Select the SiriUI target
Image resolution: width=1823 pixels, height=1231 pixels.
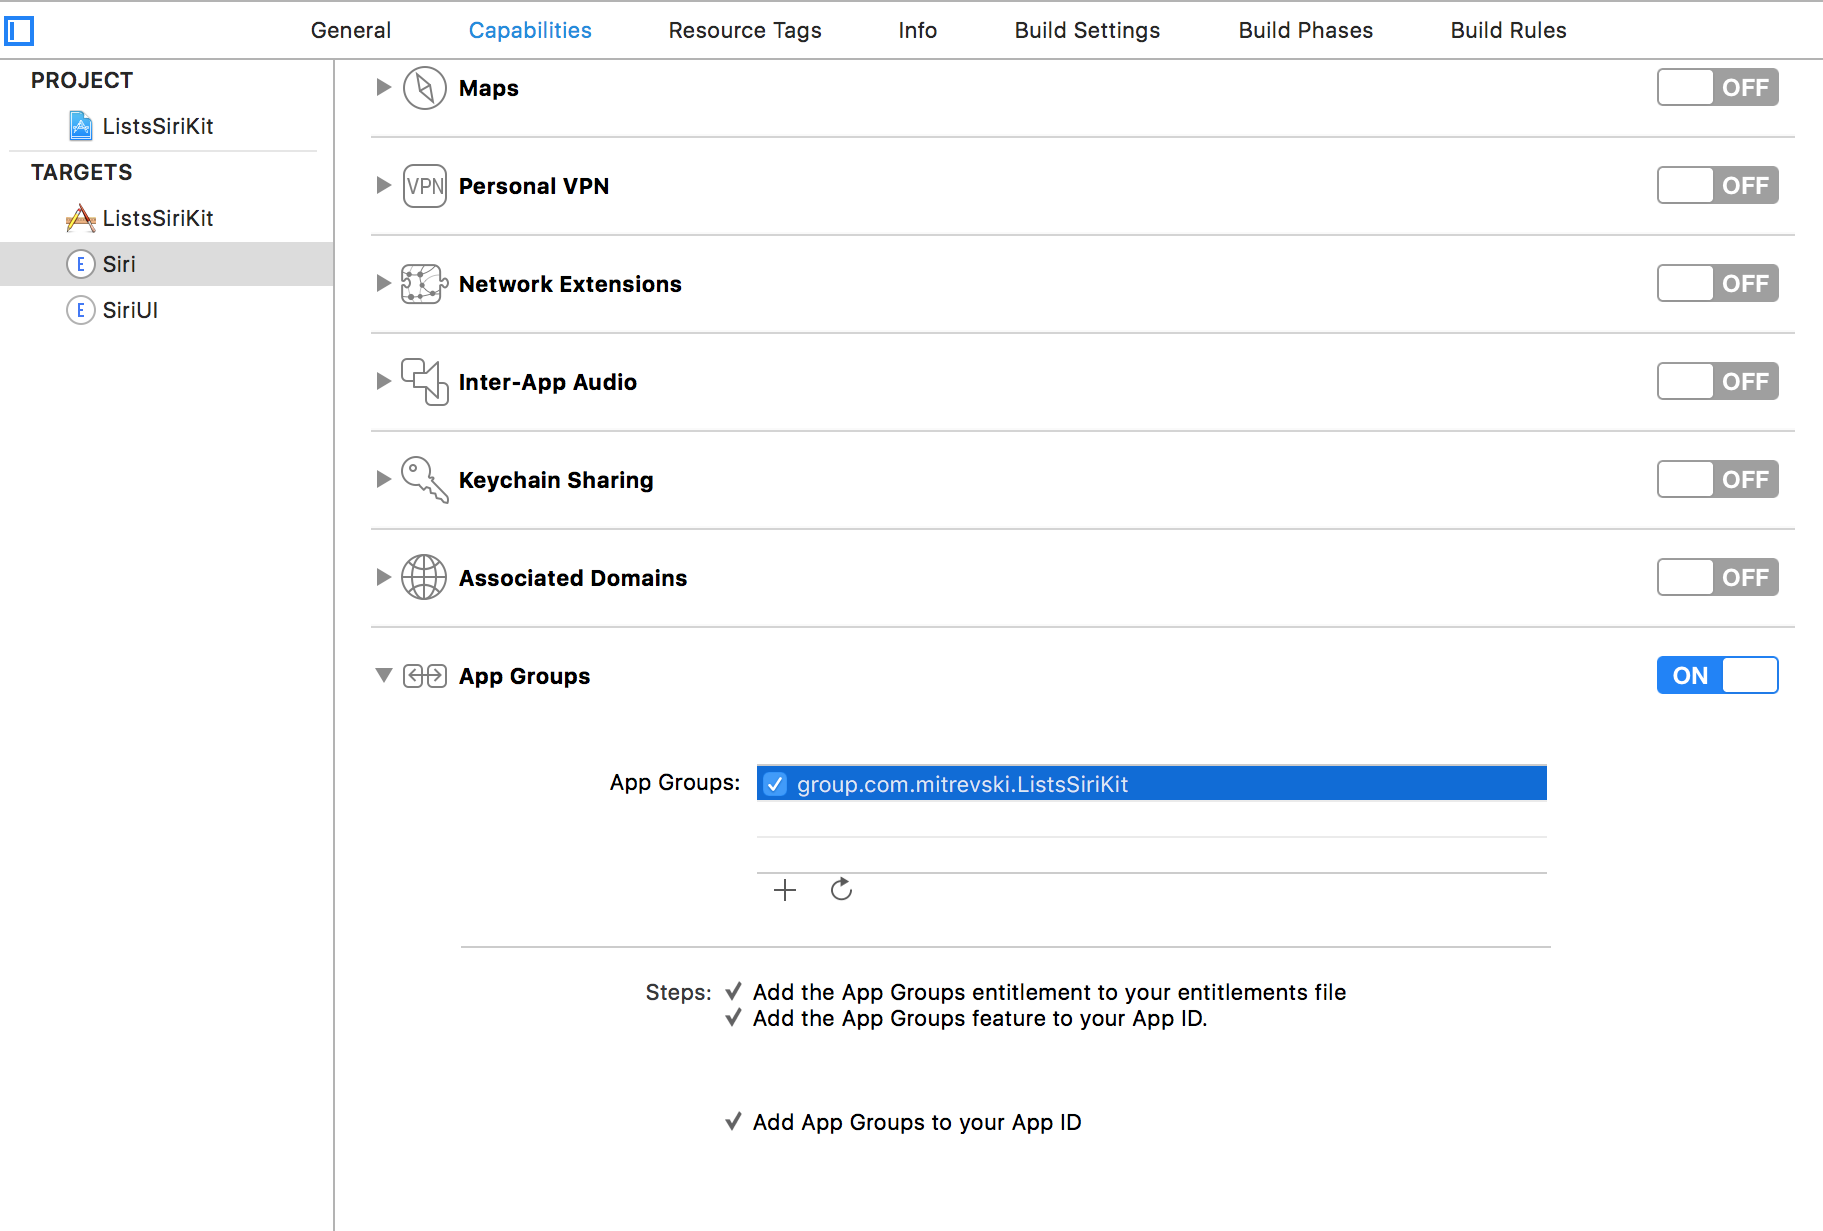tap(130, 310)
